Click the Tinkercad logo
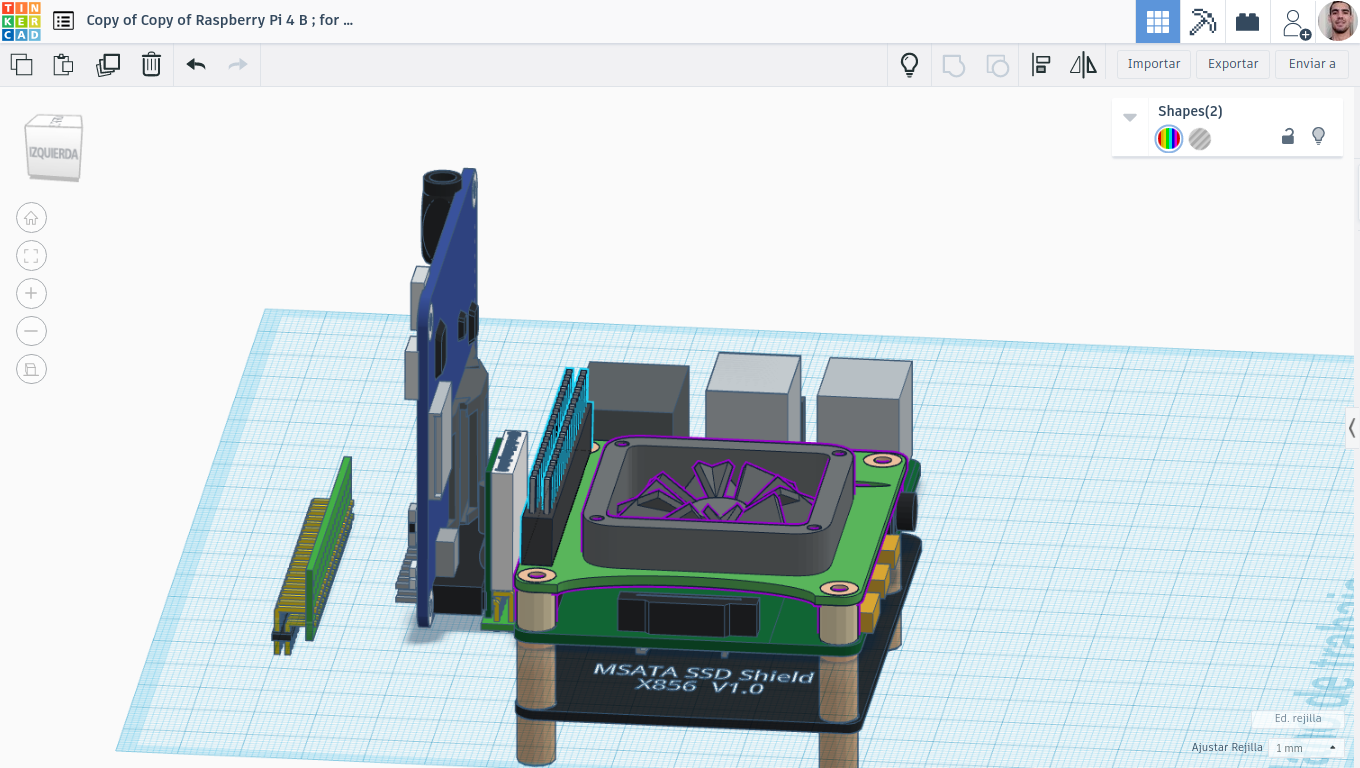The width and height of the screenshot is (1360, 768). 21,21
